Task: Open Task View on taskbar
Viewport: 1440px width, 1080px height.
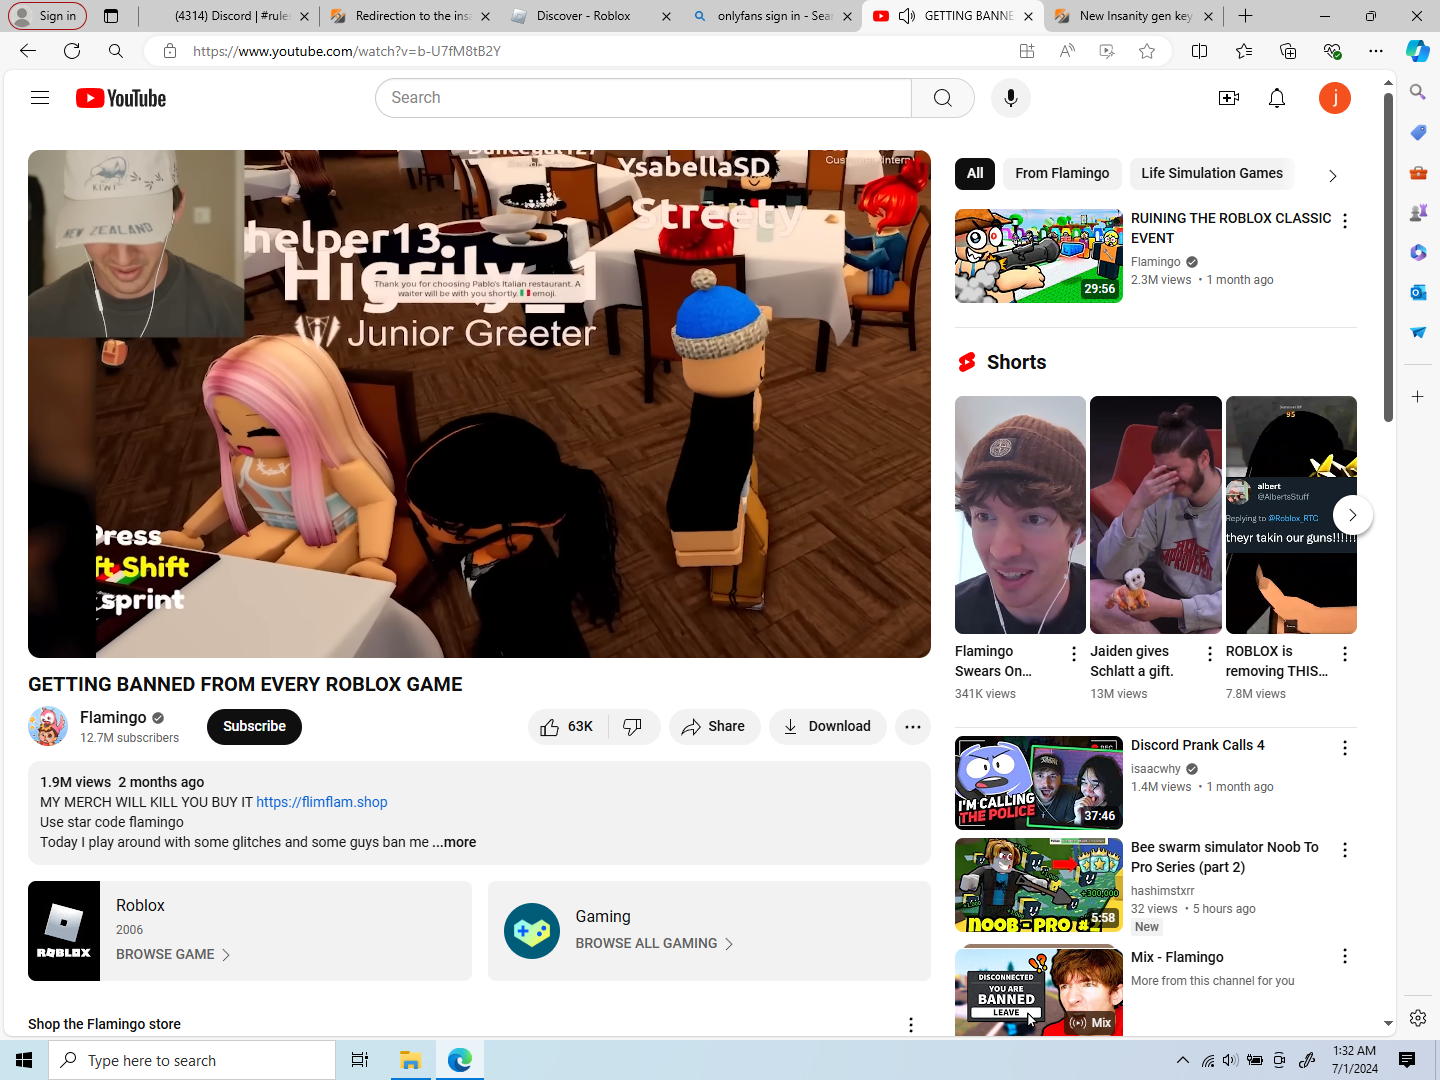Action: click(360, 1060)
